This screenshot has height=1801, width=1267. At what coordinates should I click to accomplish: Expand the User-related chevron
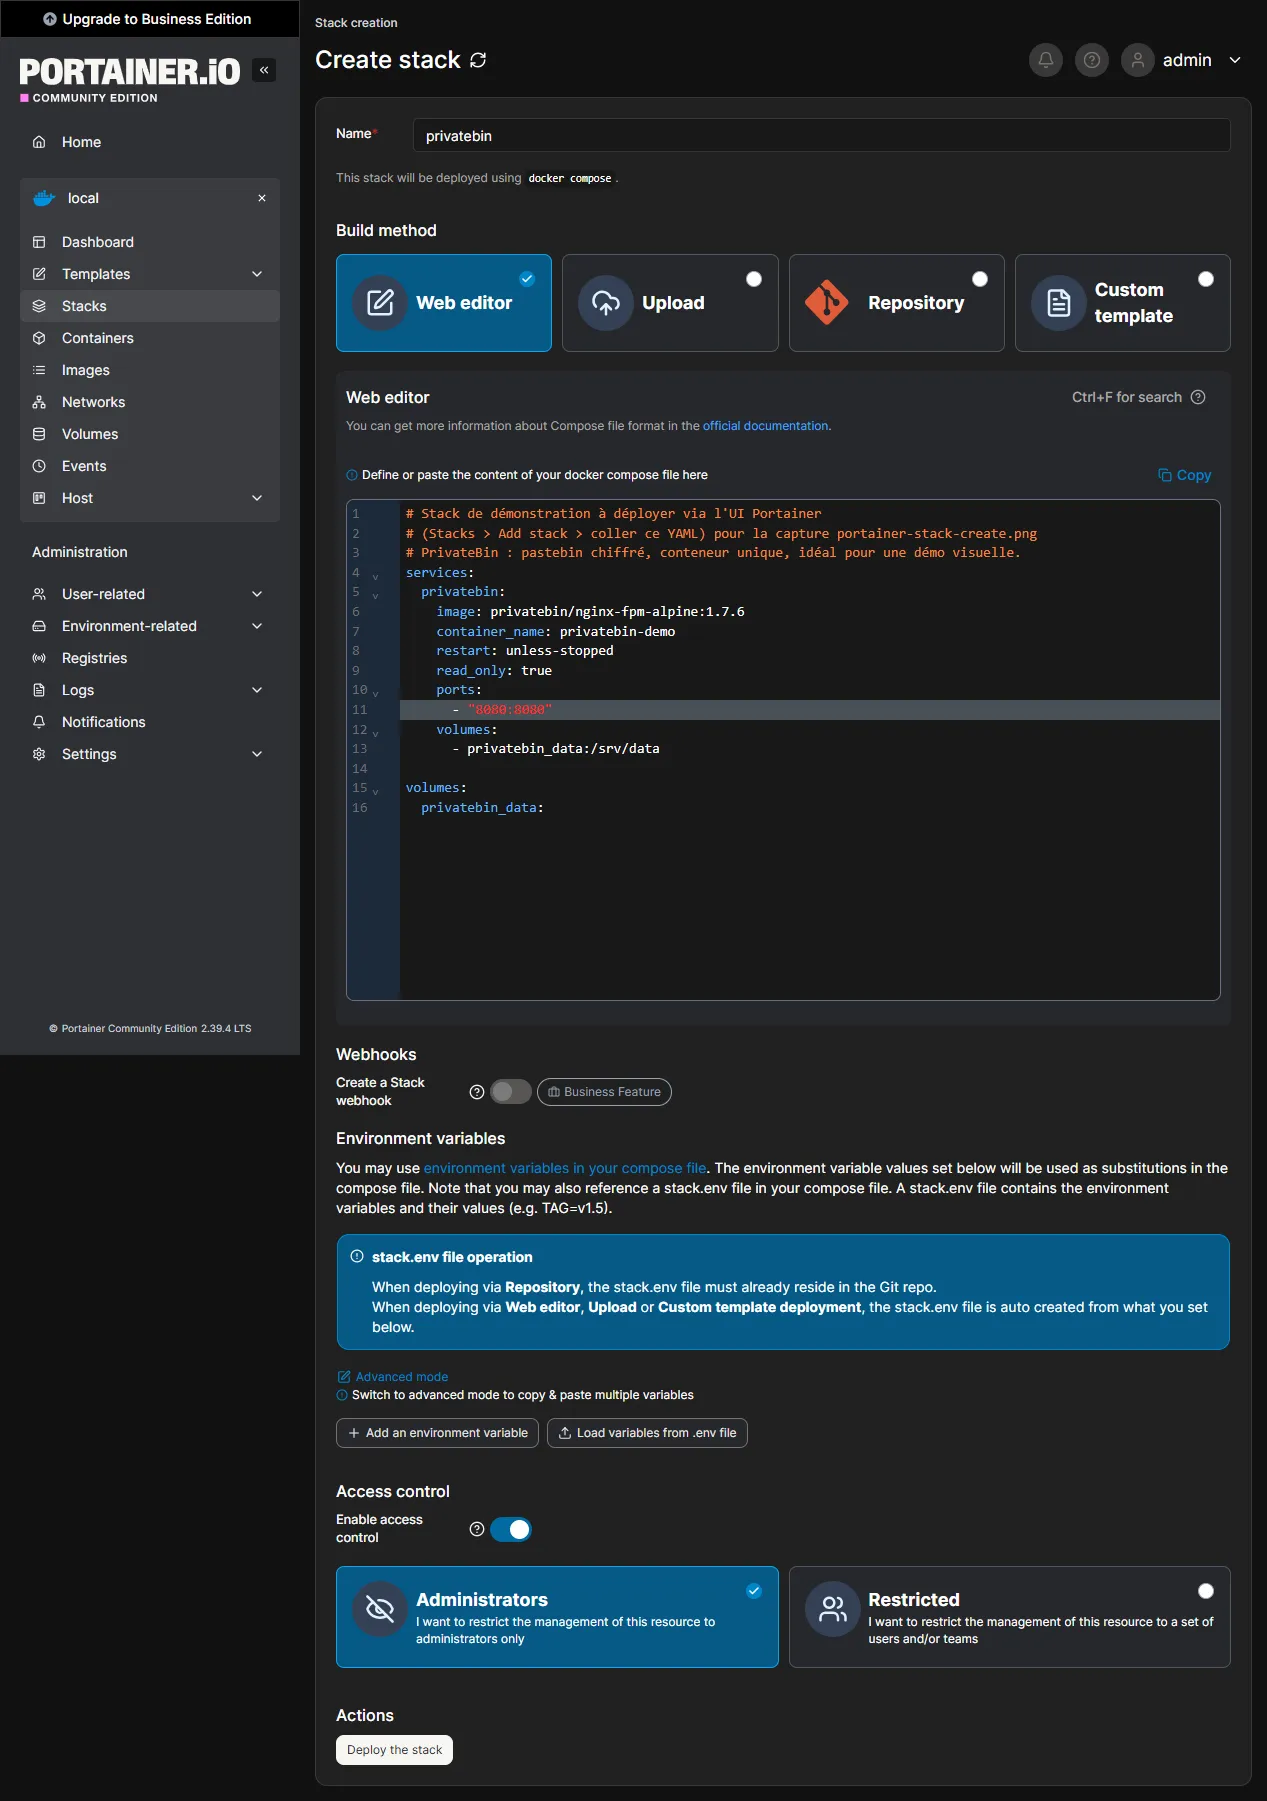(257, 594)
